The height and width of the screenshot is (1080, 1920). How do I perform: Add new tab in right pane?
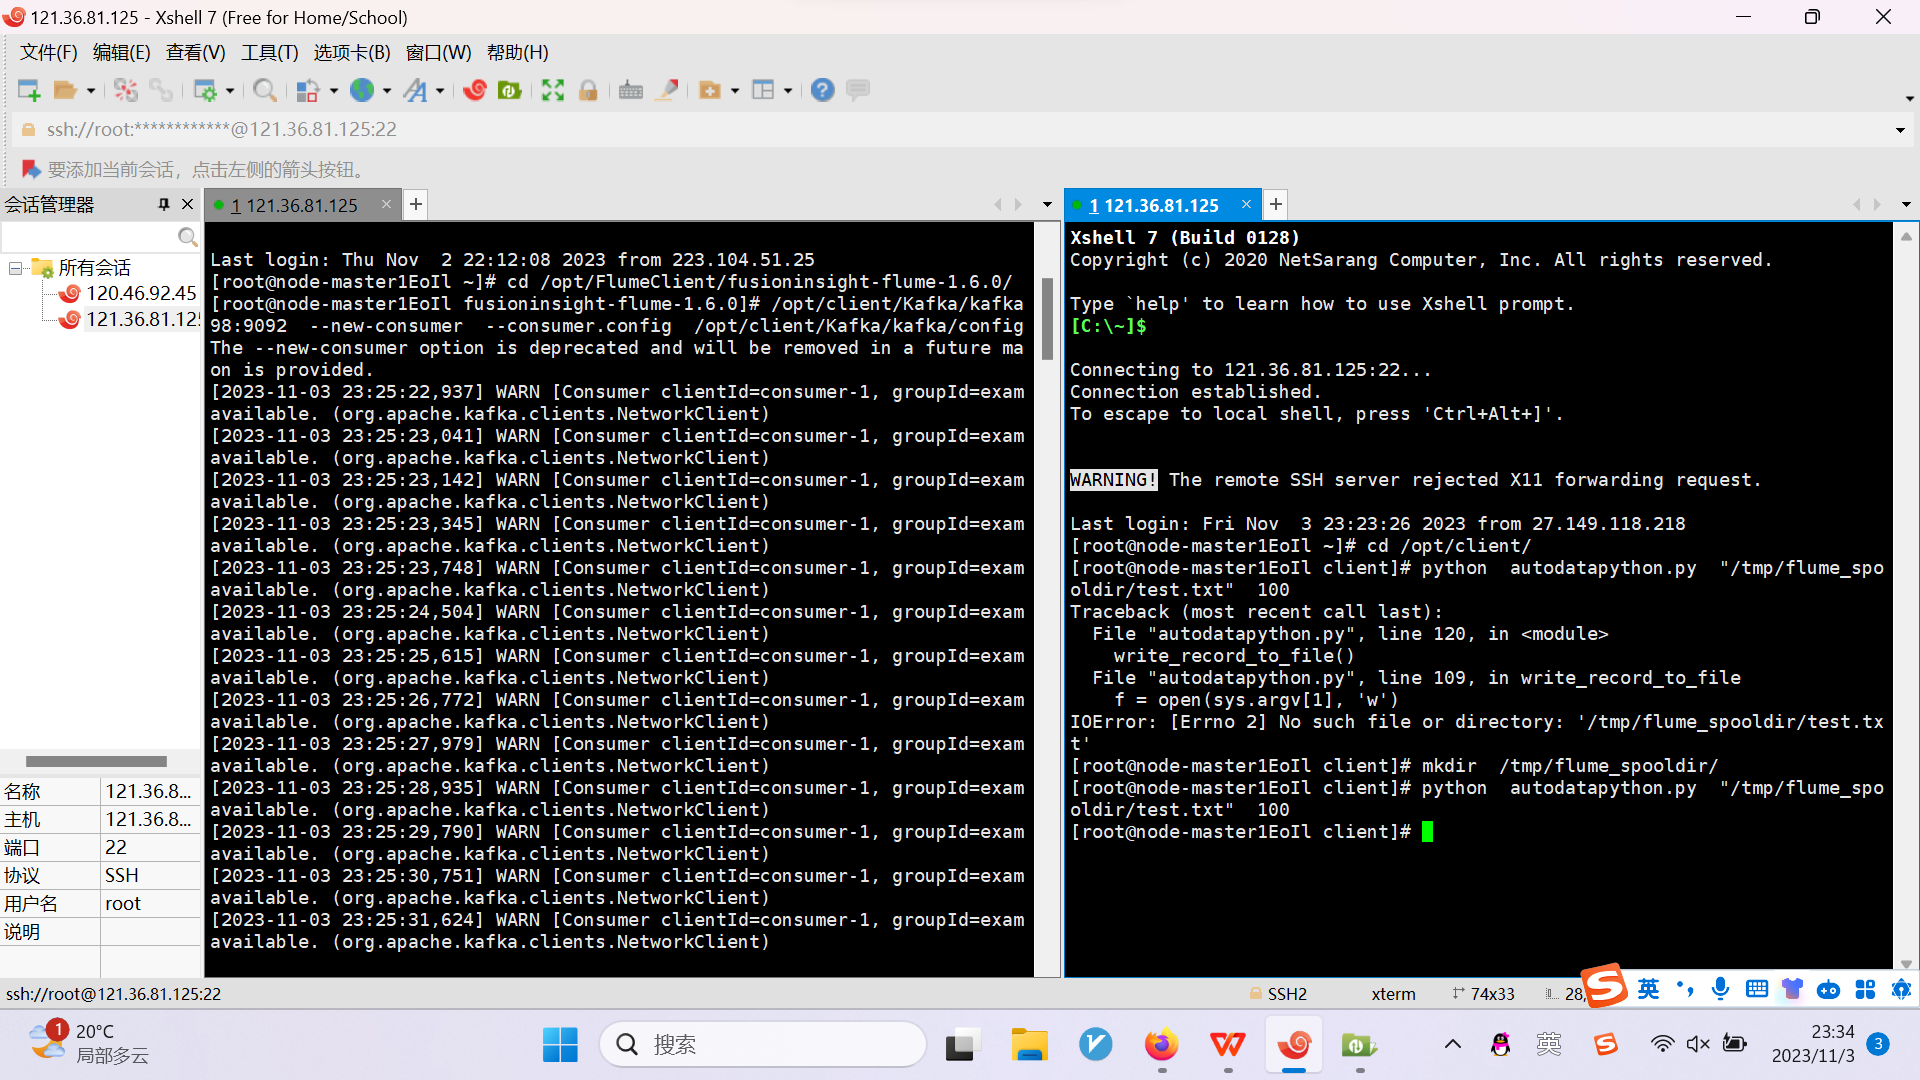[1275, 205]
